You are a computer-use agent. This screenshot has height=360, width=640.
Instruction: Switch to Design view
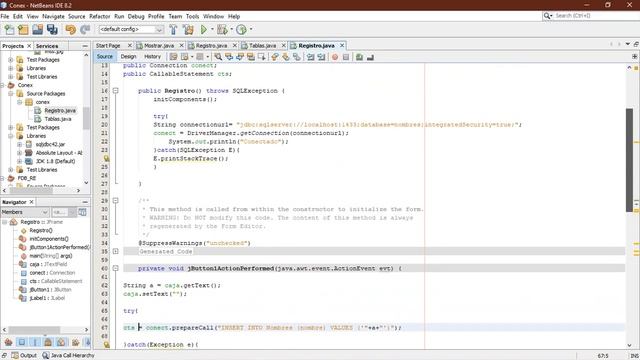(x=128, y=57)
